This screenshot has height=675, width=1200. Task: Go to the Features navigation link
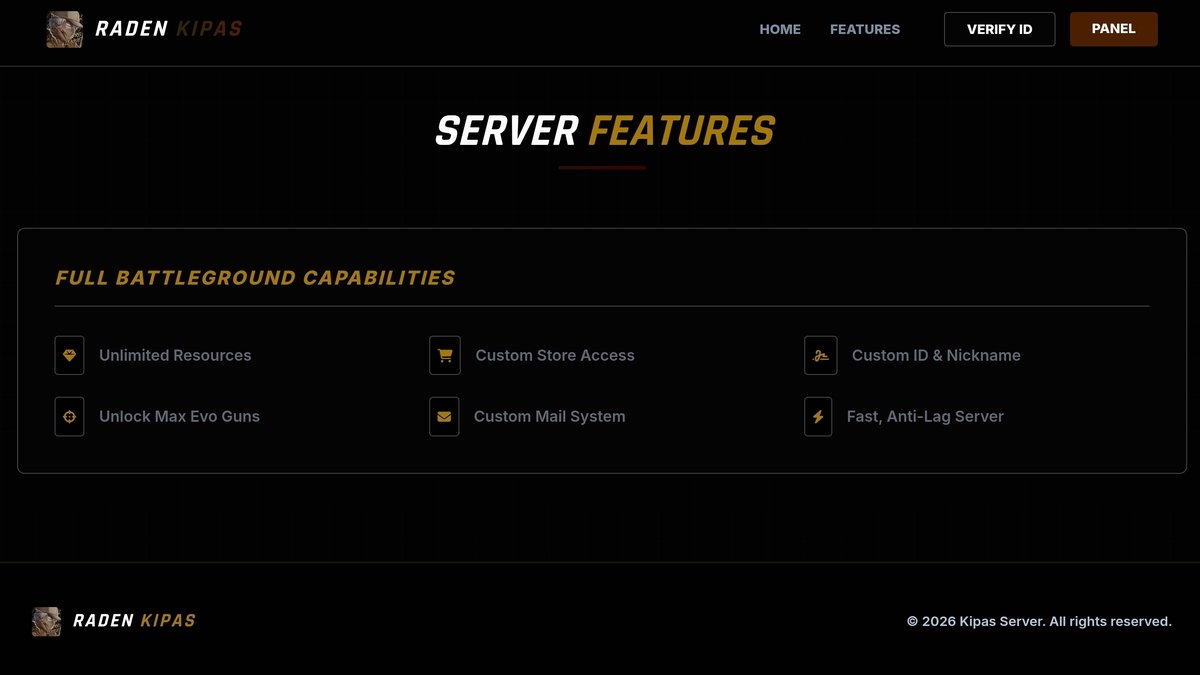pyautogui.click(x=865, y=29)
